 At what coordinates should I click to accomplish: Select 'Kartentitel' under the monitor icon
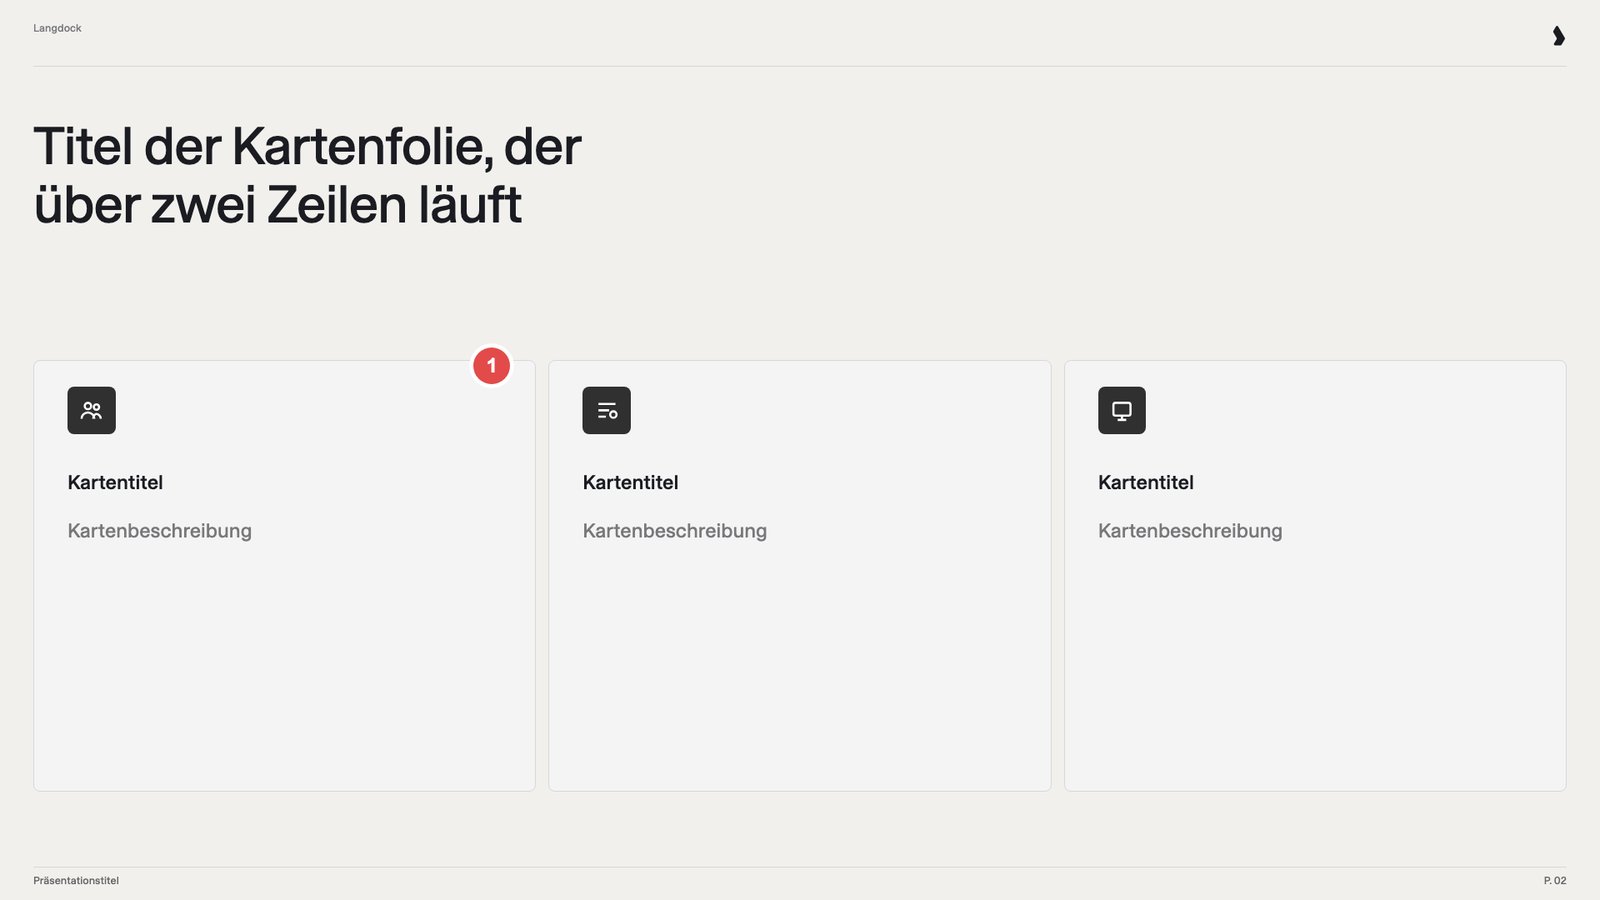coord(1146,482)
